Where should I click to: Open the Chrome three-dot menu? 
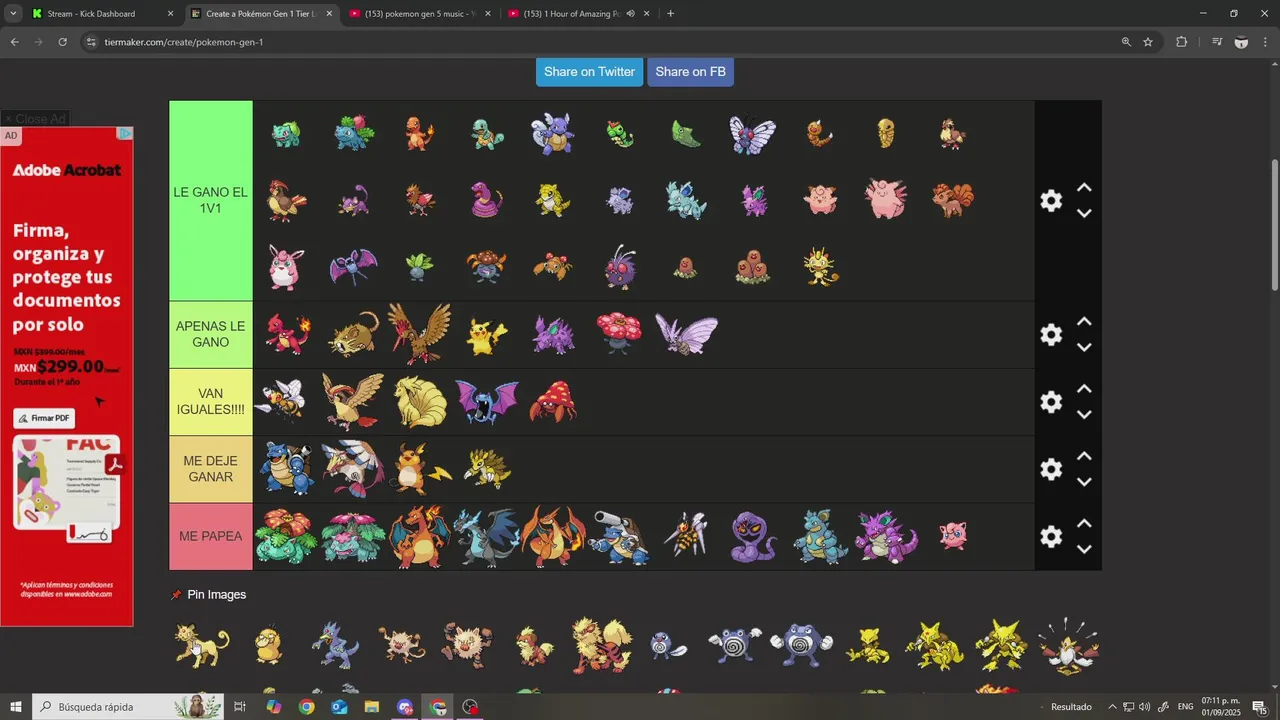pyautogui.click(x=1266, y=42)
